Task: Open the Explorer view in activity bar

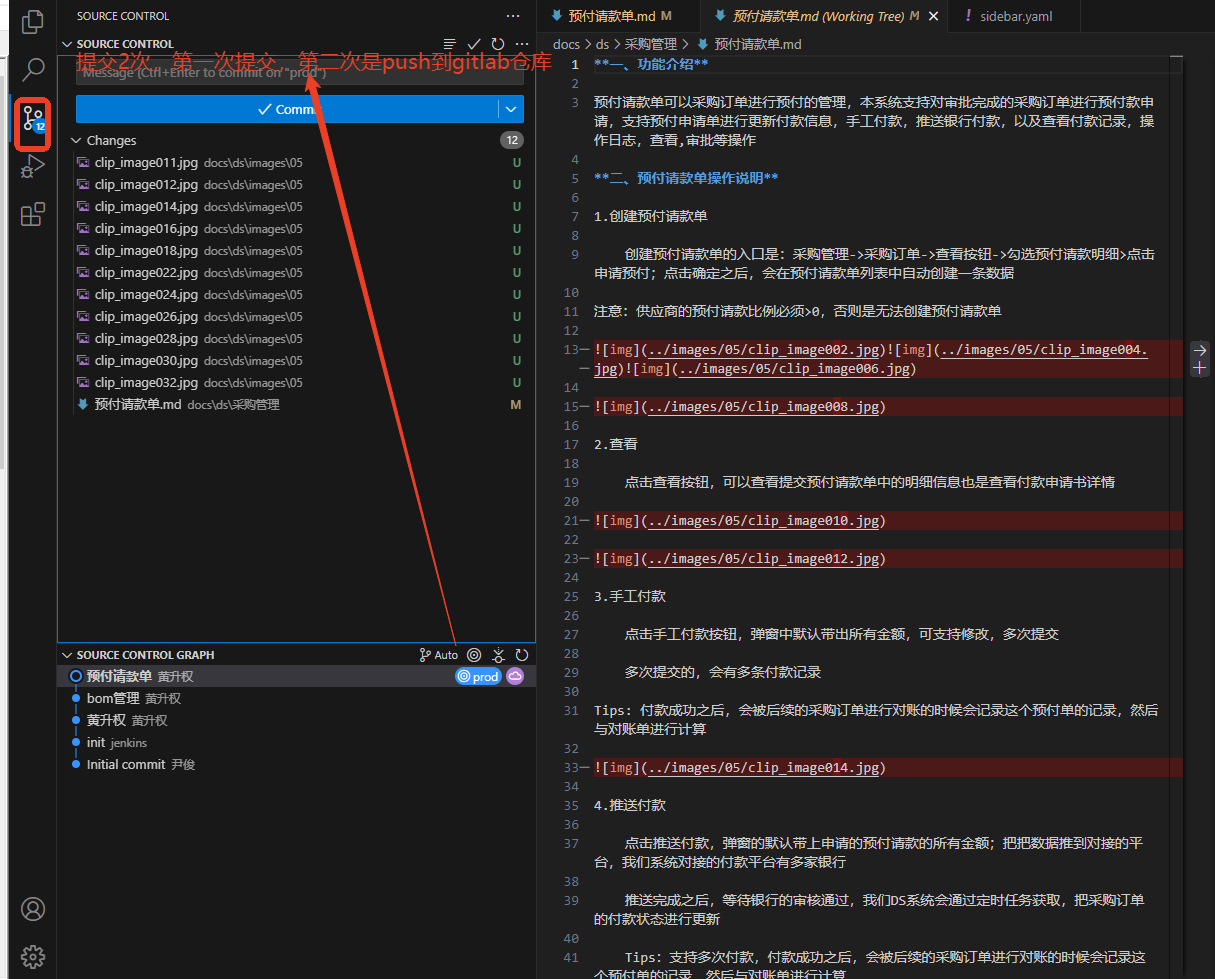Action: click(33, 21)
